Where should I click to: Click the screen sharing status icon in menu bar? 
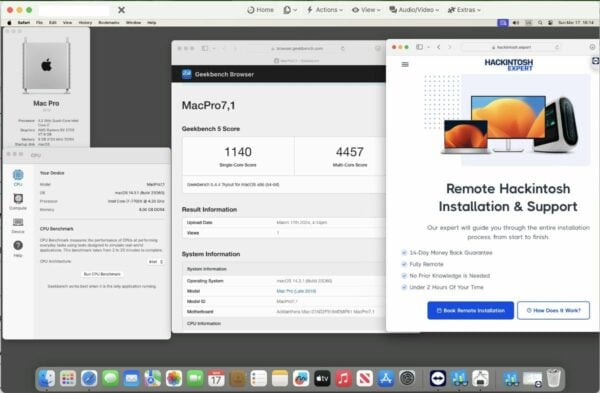503,23
